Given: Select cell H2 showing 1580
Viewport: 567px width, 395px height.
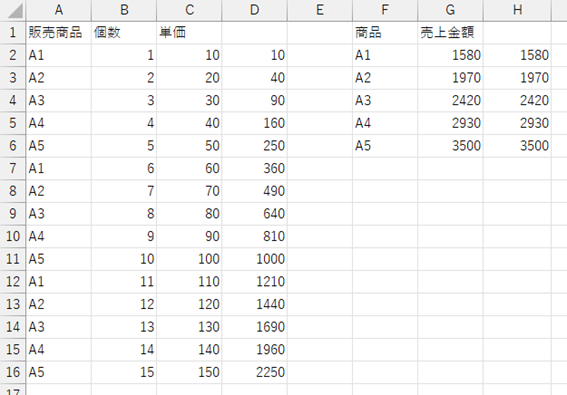Looking at the screenshot, I should 517,55.
